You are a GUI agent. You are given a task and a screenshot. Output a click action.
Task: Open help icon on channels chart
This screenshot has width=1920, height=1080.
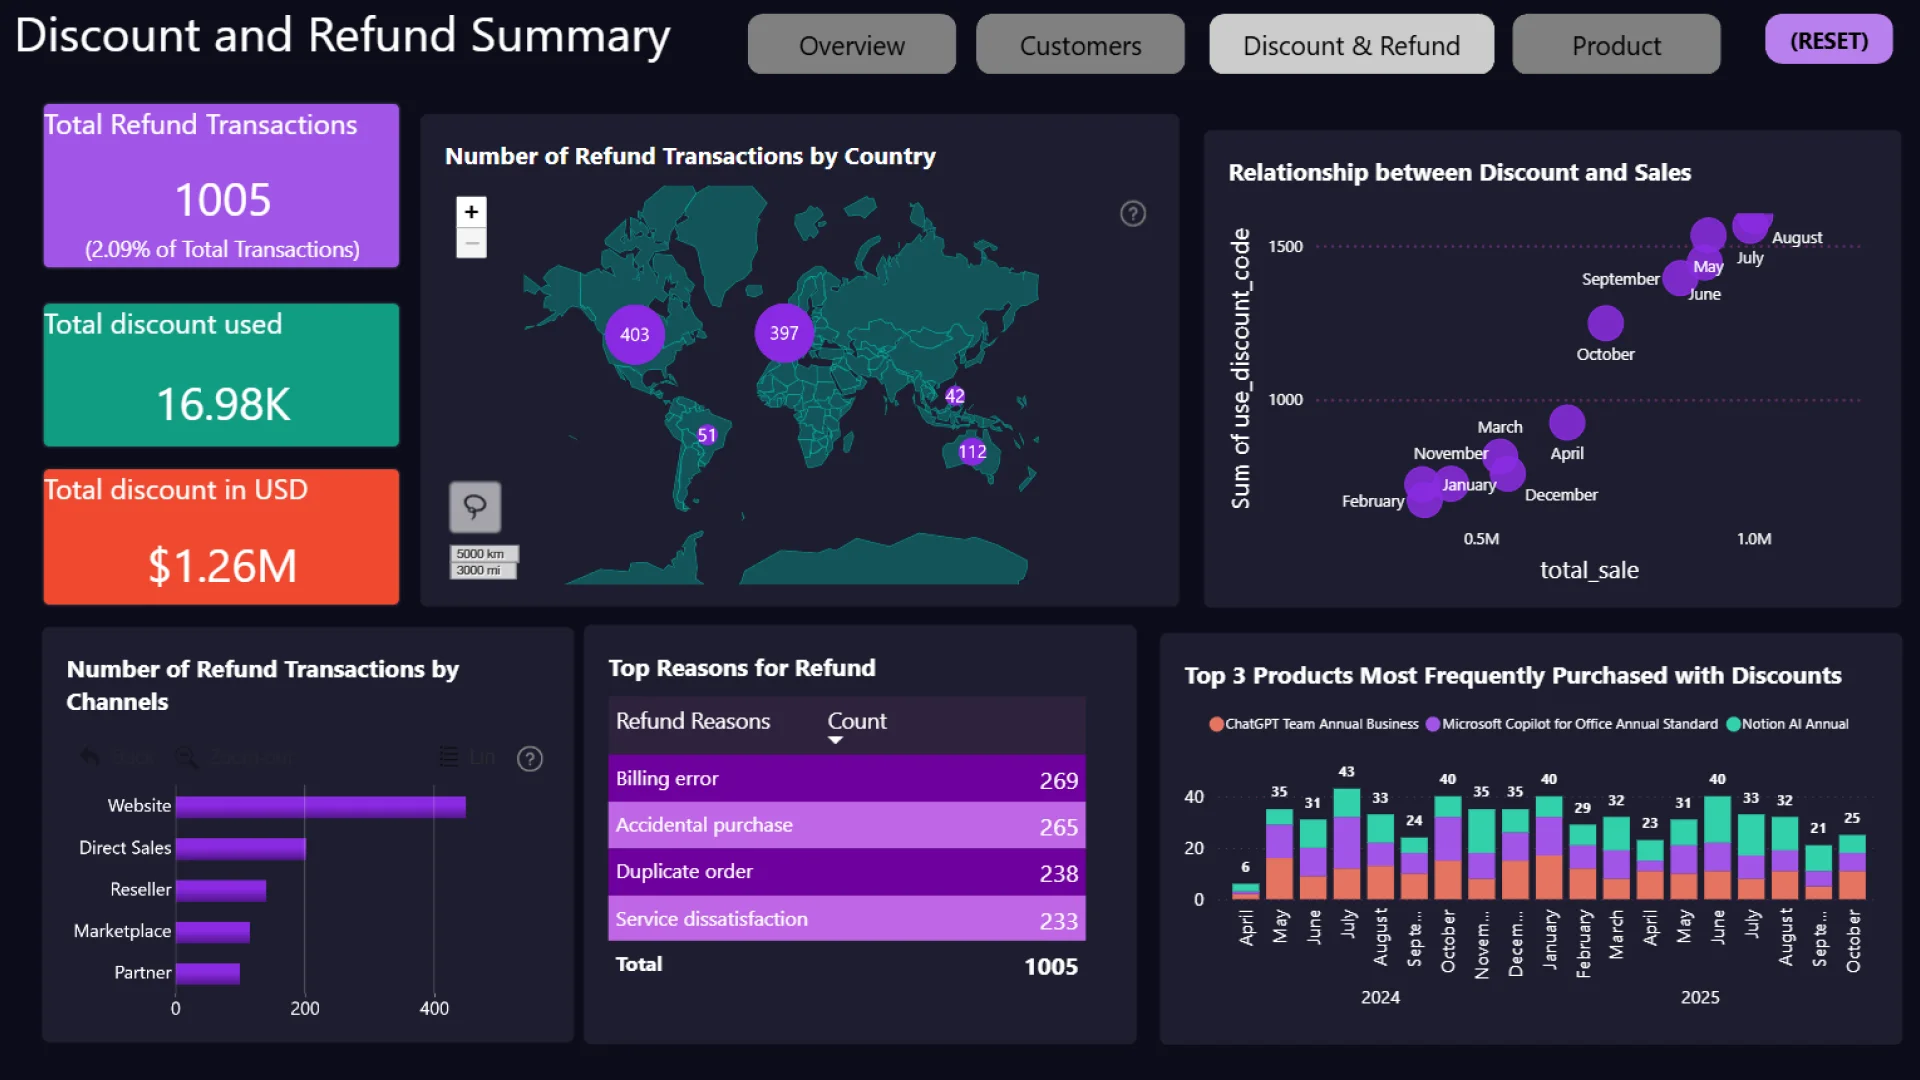coord(530,759)
